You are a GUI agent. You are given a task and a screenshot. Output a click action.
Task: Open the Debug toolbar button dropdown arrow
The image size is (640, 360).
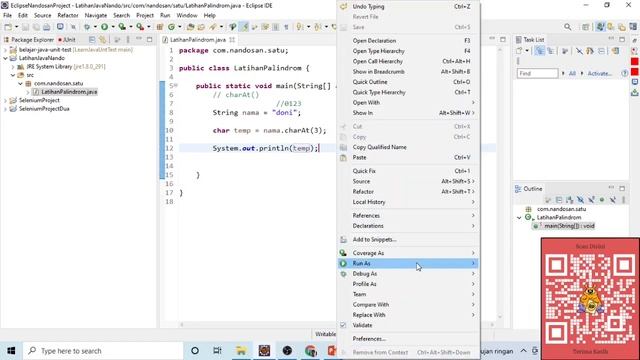pyautogui.click(x=95, y=27)
